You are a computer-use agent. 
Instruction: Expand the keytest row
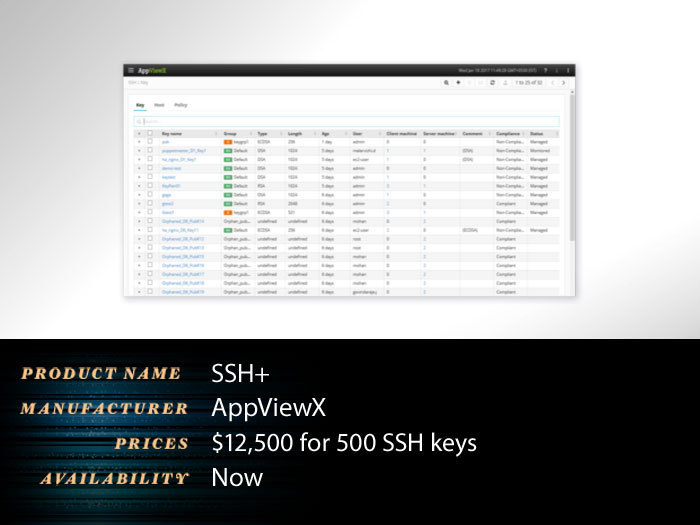(x=139, y=177)
